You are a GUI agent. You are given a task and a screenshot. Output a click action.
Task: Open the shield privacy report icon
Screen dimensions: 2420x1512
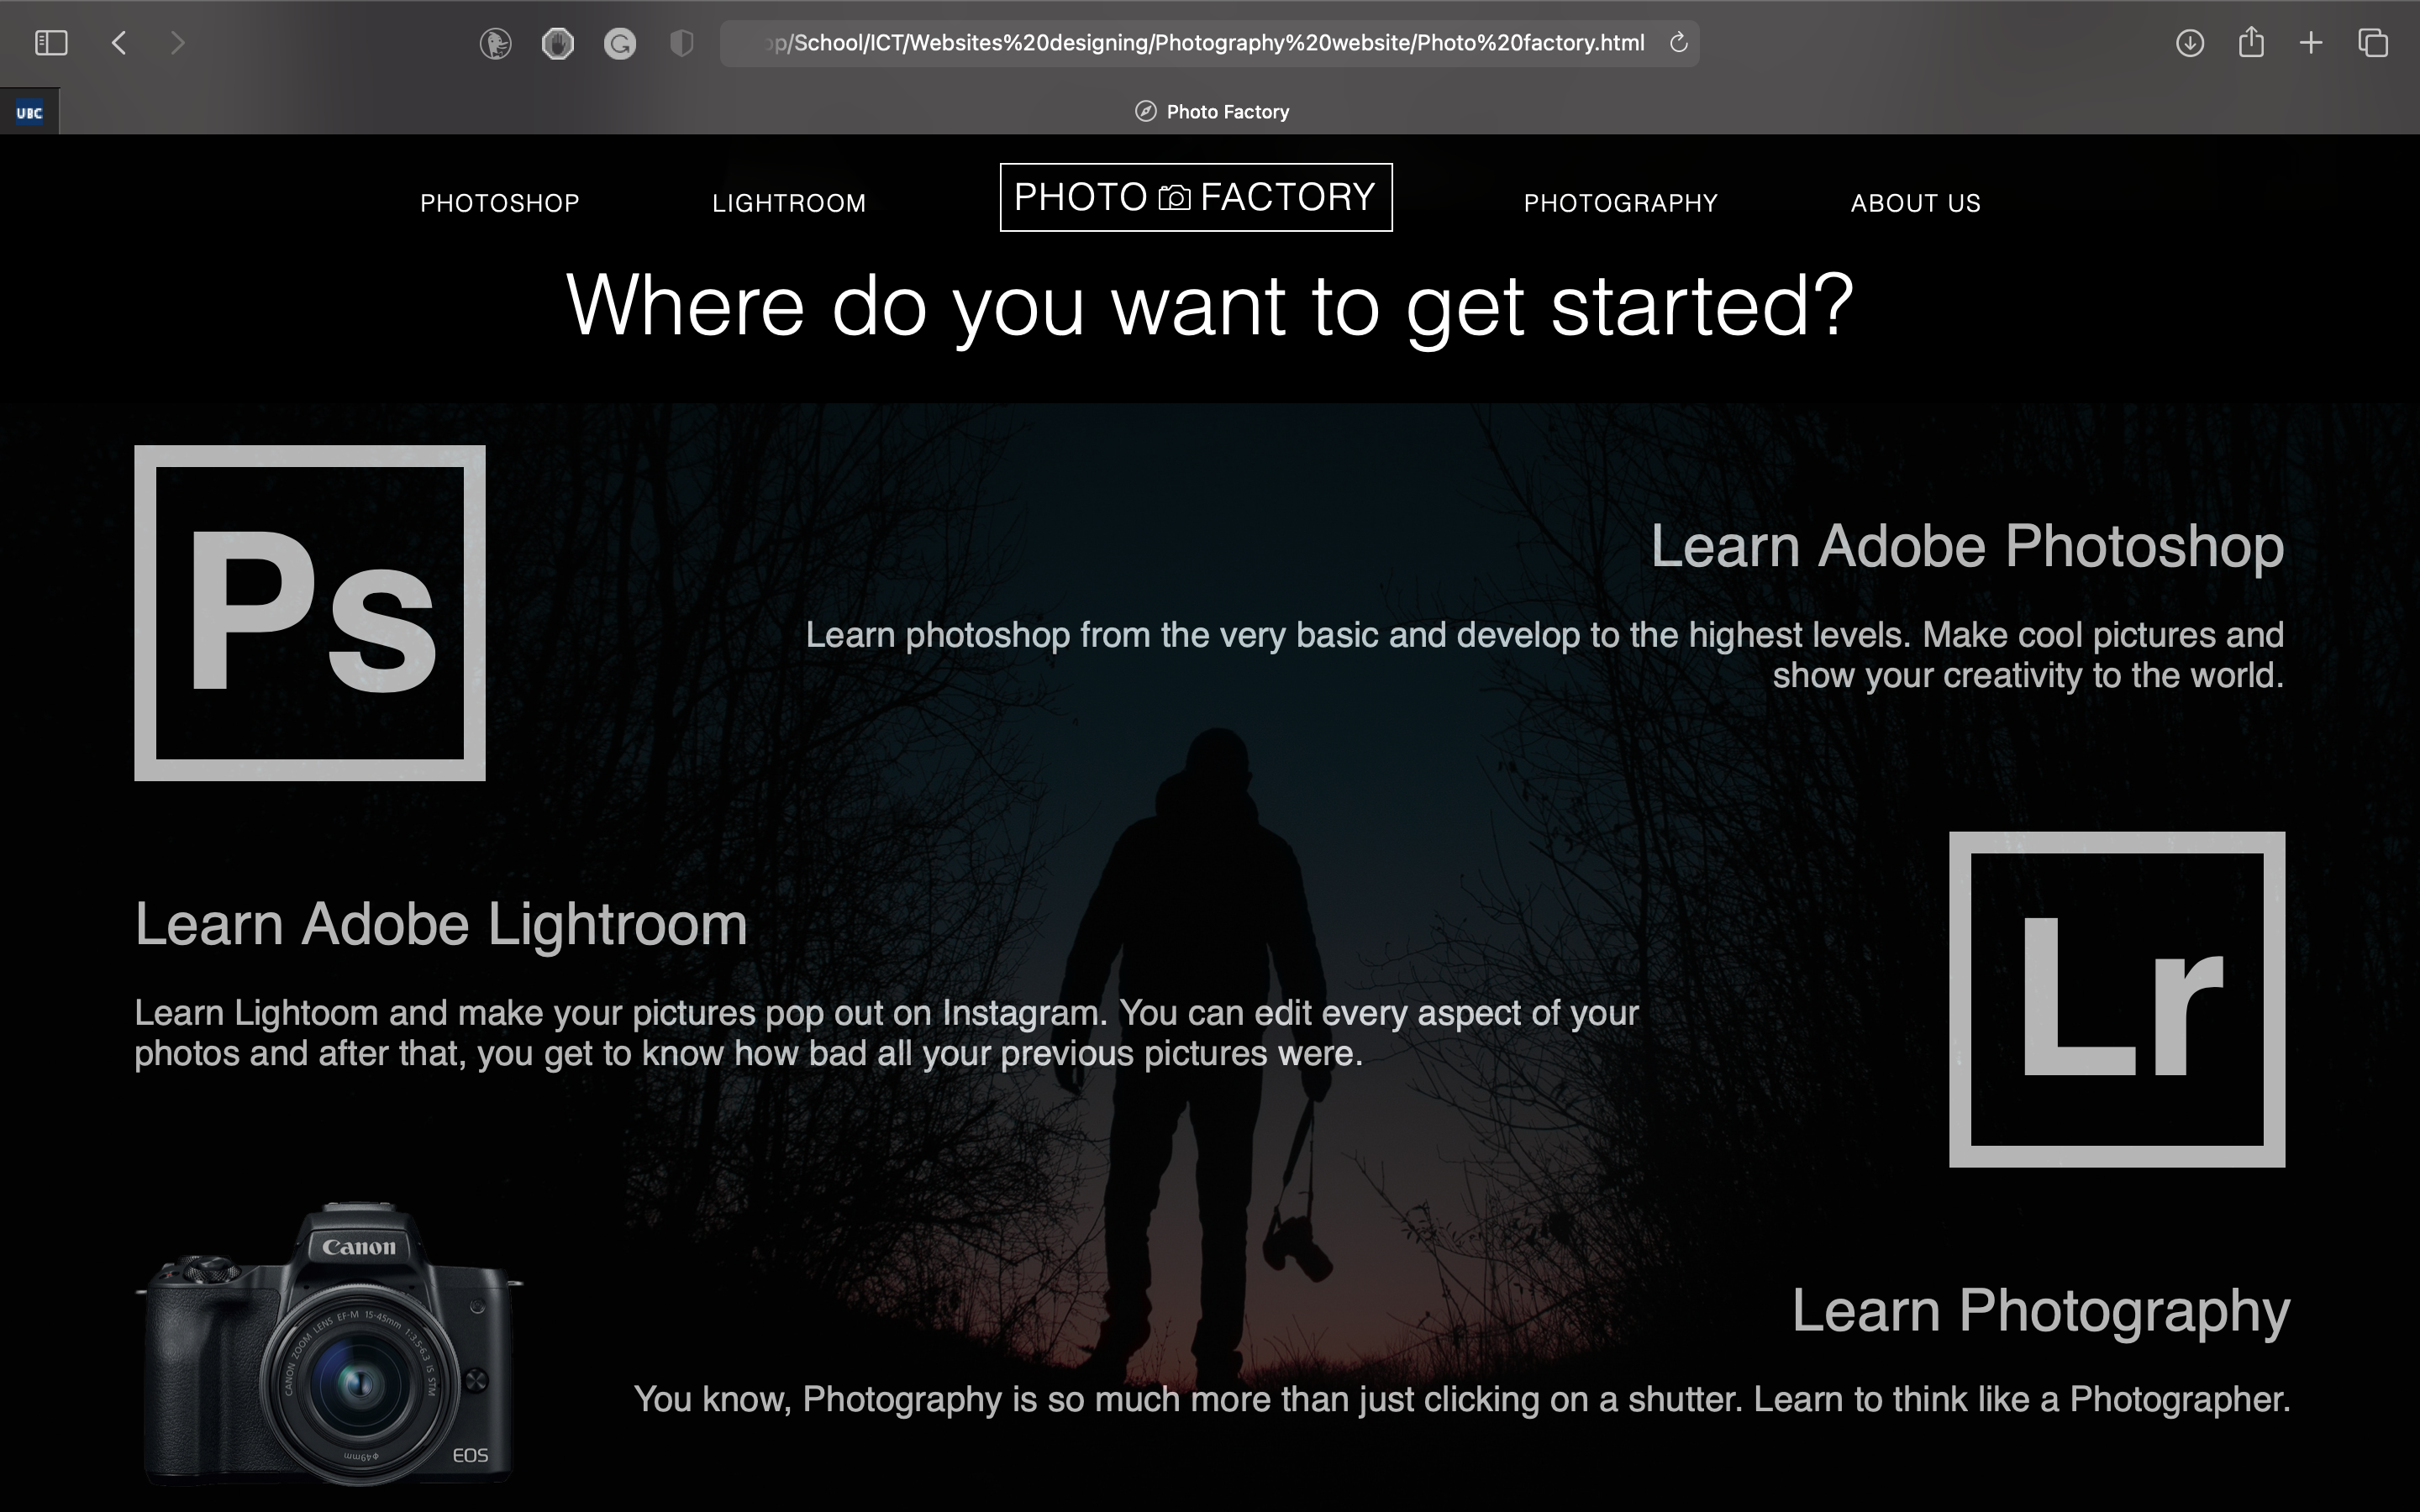(x=681, y=43)
